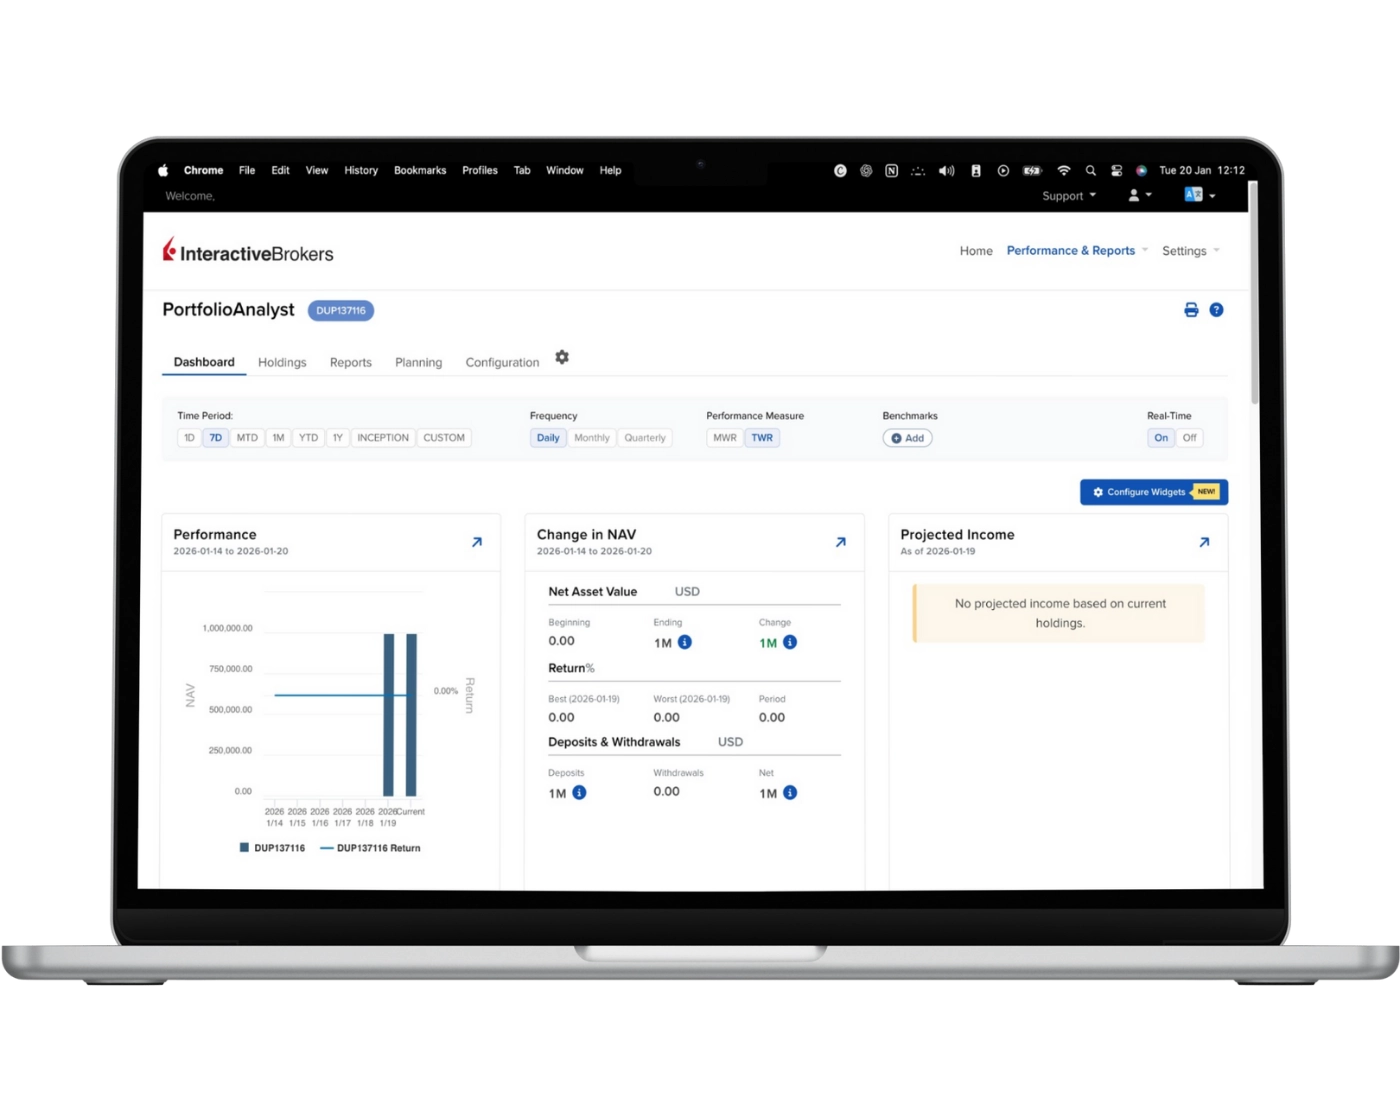Select the Quarterly frequency option
1400x1120 pixels.
click(x=645, y=437)
